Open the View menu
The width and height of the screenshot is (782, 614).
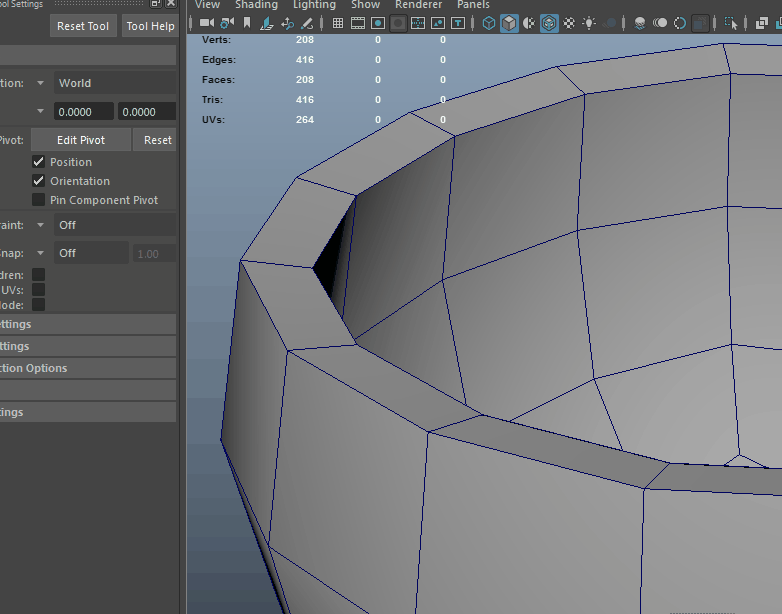click(207, 4)
